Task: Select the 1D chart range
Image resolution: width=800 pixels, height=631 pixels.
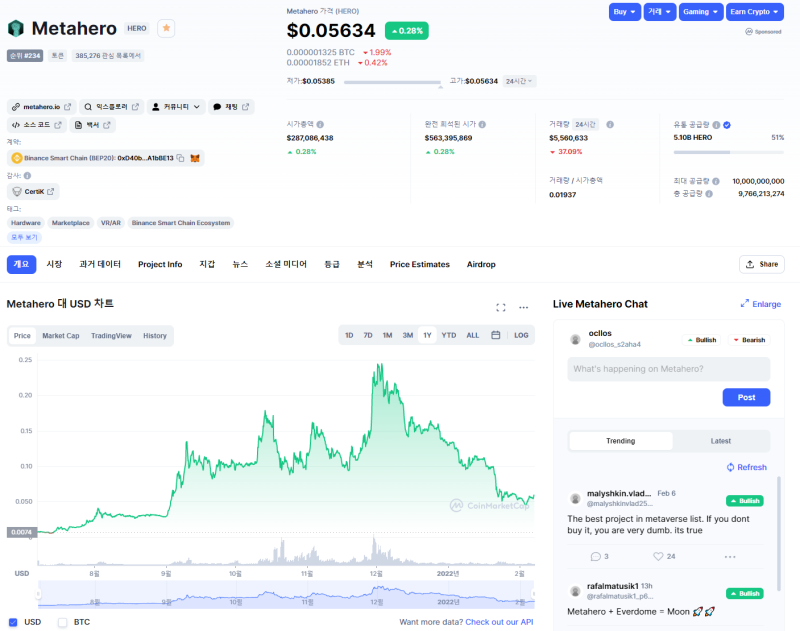Action: click(x=349, y=335)
